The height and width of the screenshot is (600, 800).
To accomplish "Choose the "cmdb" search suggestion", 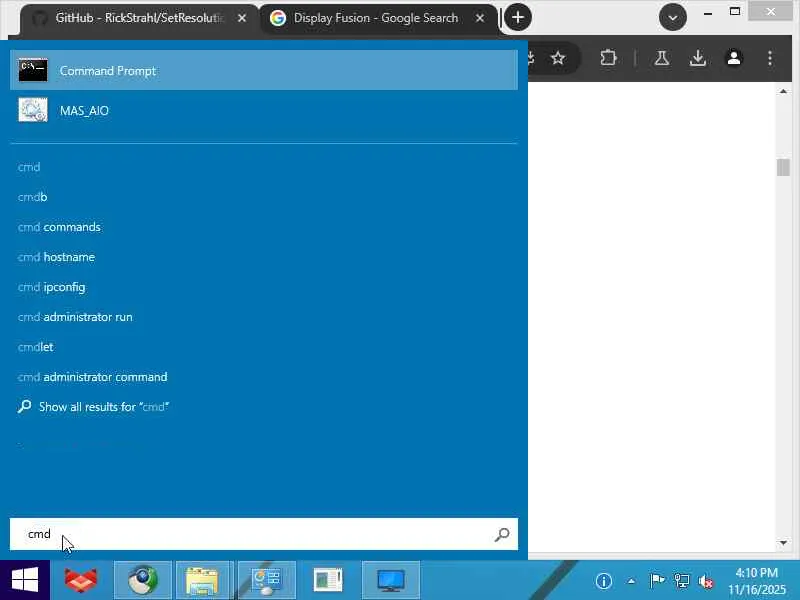I will coord(33,197).
